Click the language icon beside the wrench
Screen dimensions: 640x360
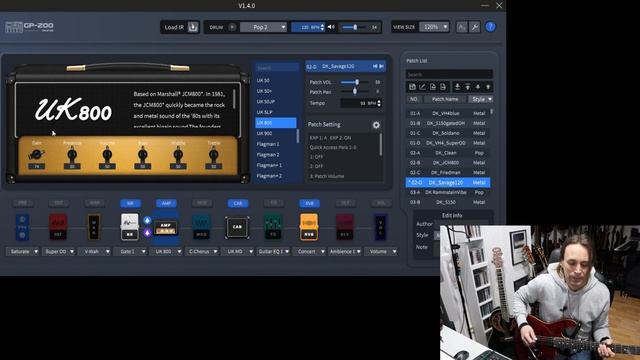coord(462,27)
